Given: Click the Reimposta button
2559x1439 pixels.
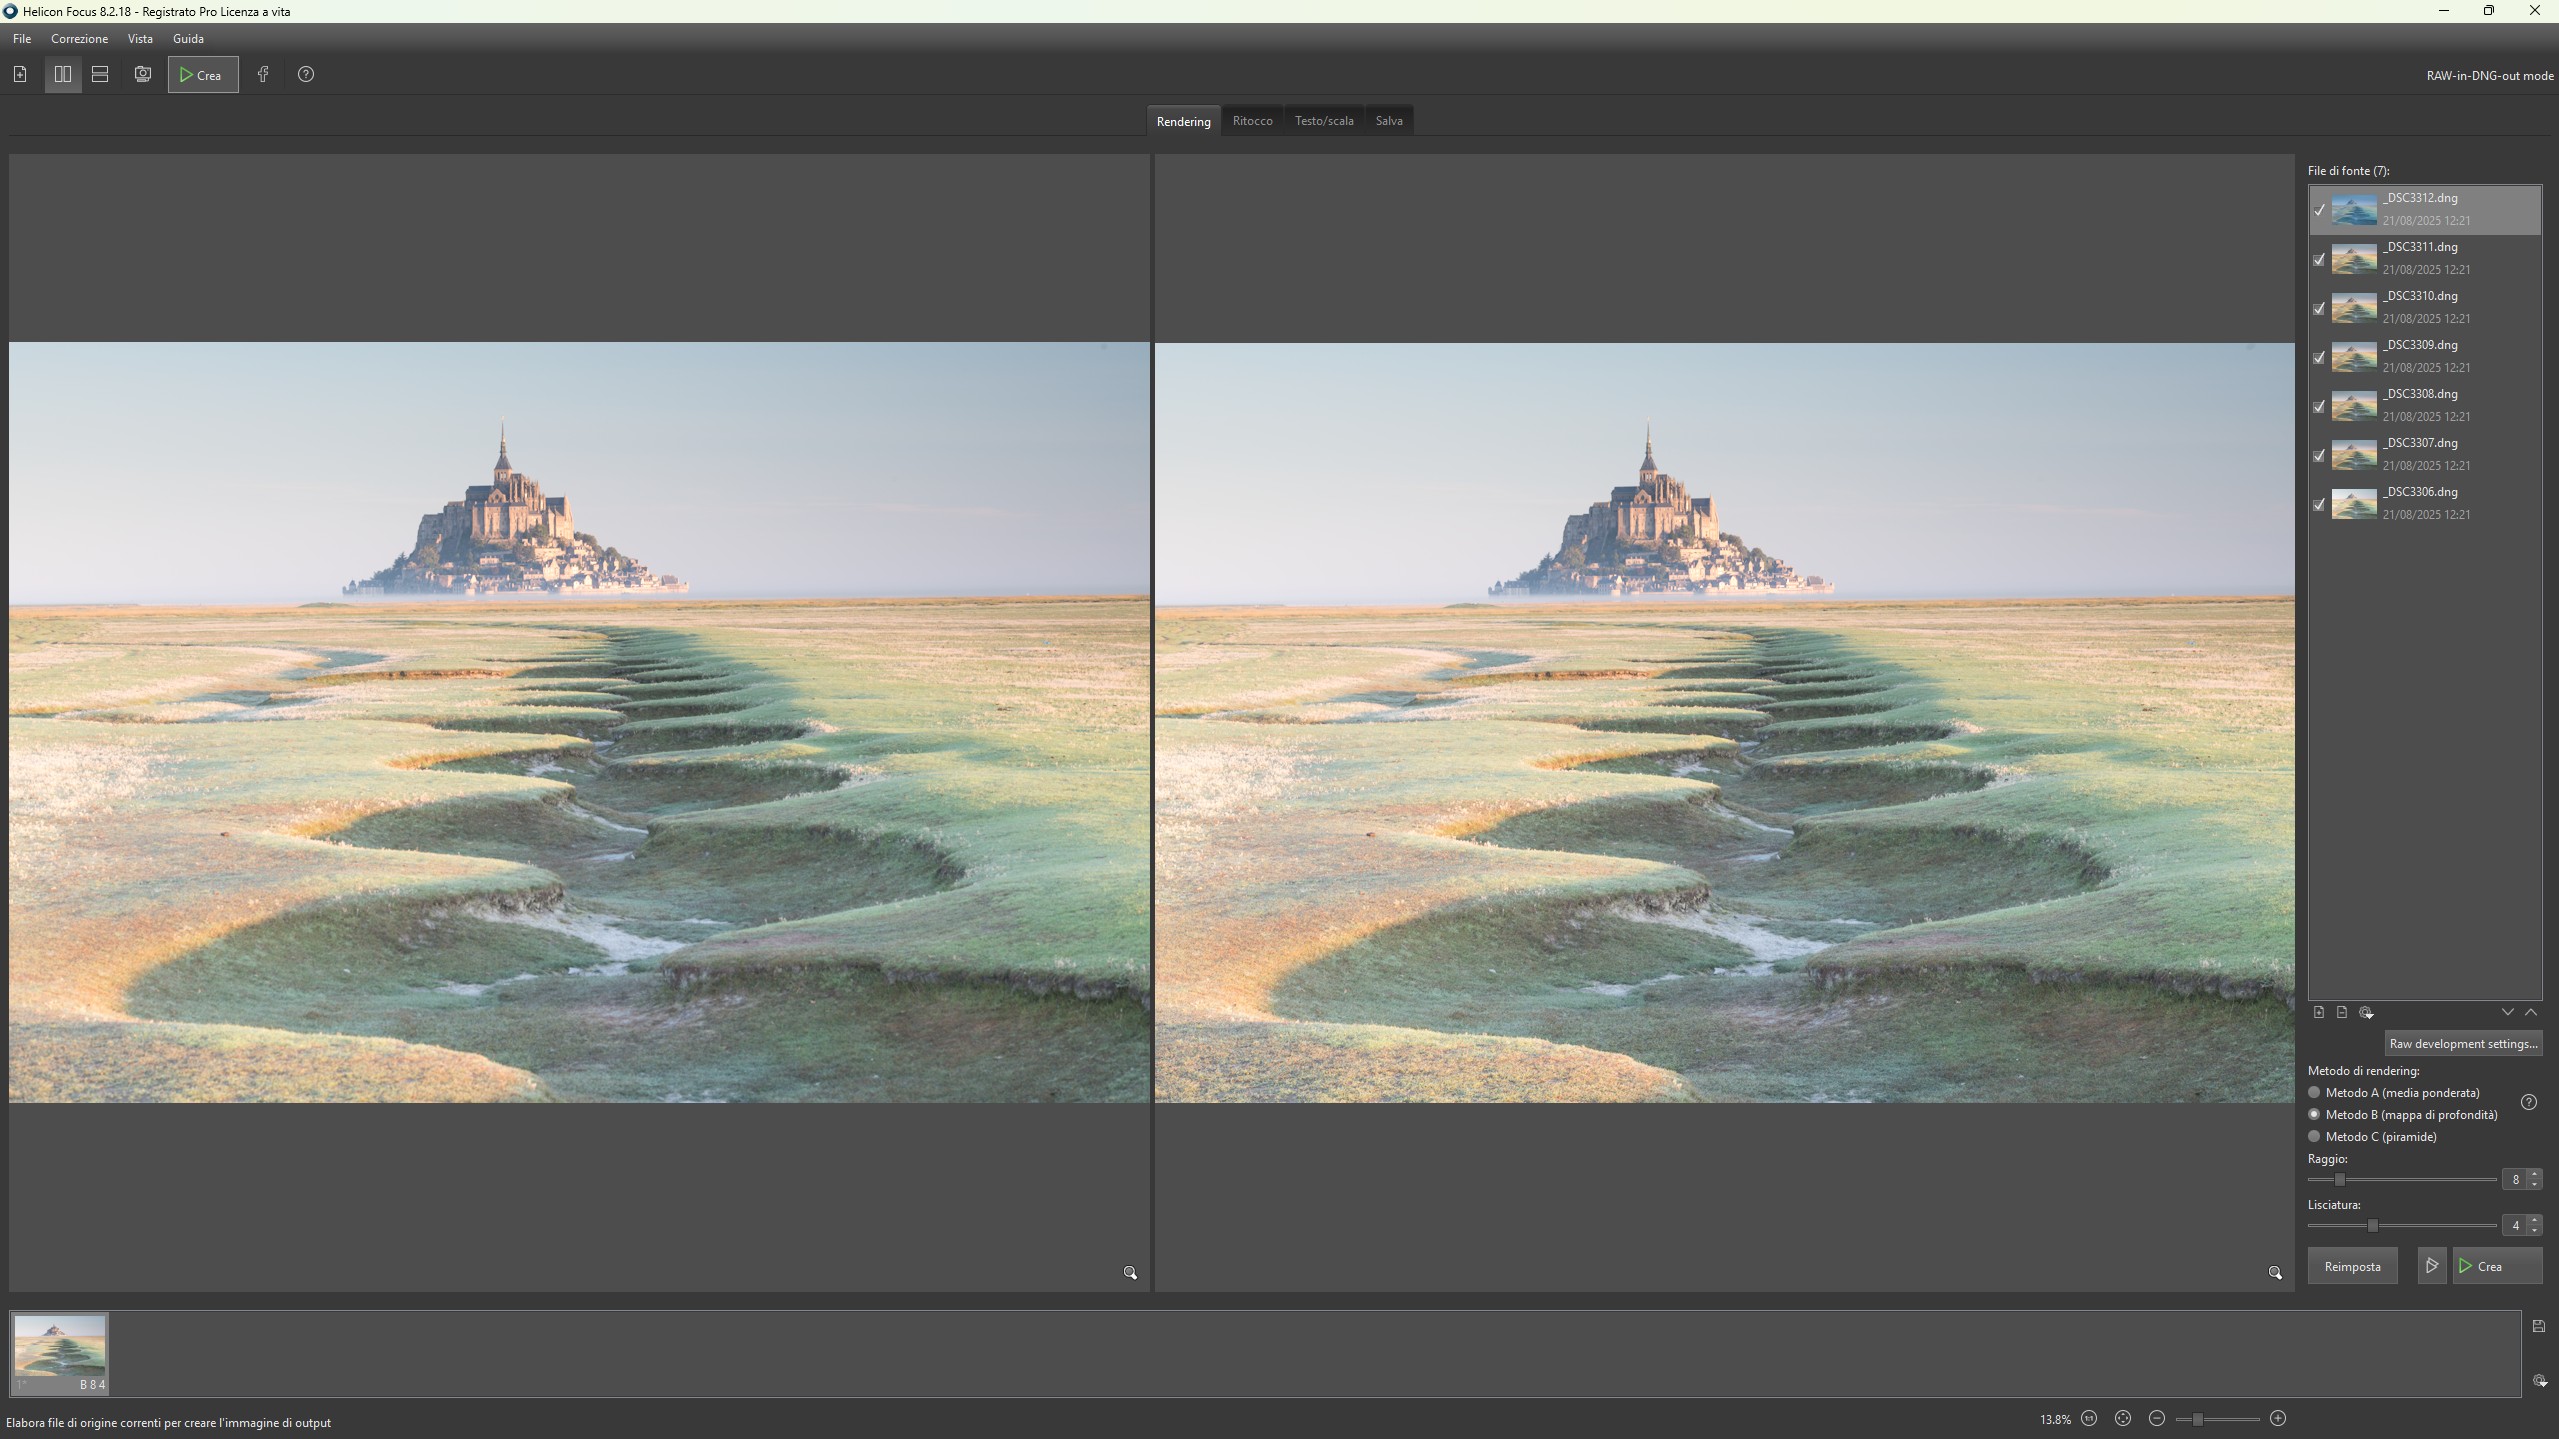Looking at the screenshot, I should tap(2352, 1266).
